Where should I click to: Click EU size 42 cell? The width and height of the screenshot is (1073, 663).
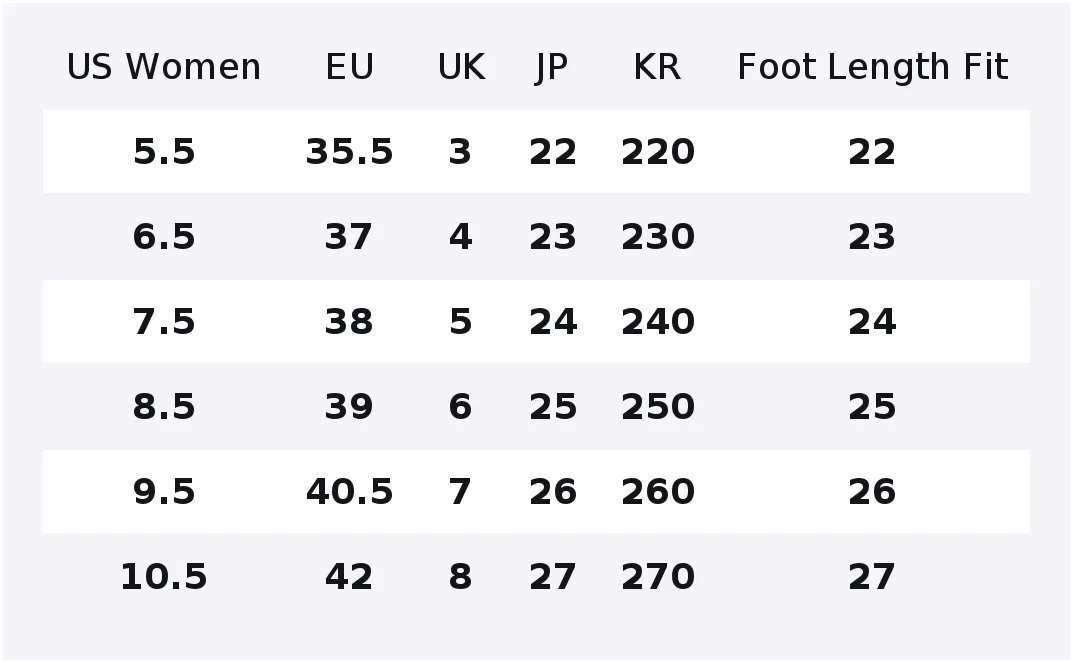[x=349, y=577]
